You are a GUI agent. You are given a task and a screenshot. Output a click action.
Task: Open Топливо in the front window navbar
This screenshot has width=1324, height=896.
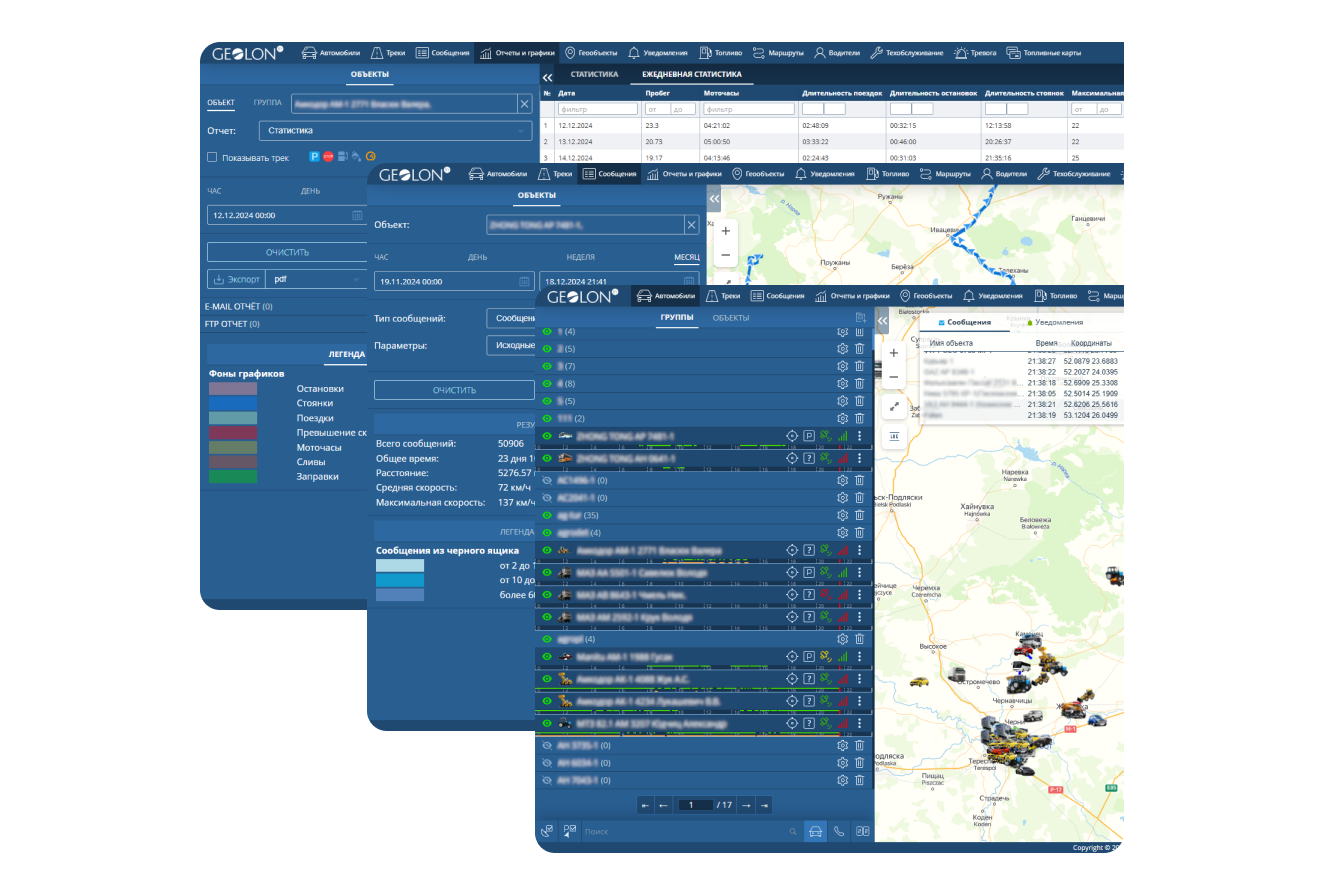pos(1056,296)
